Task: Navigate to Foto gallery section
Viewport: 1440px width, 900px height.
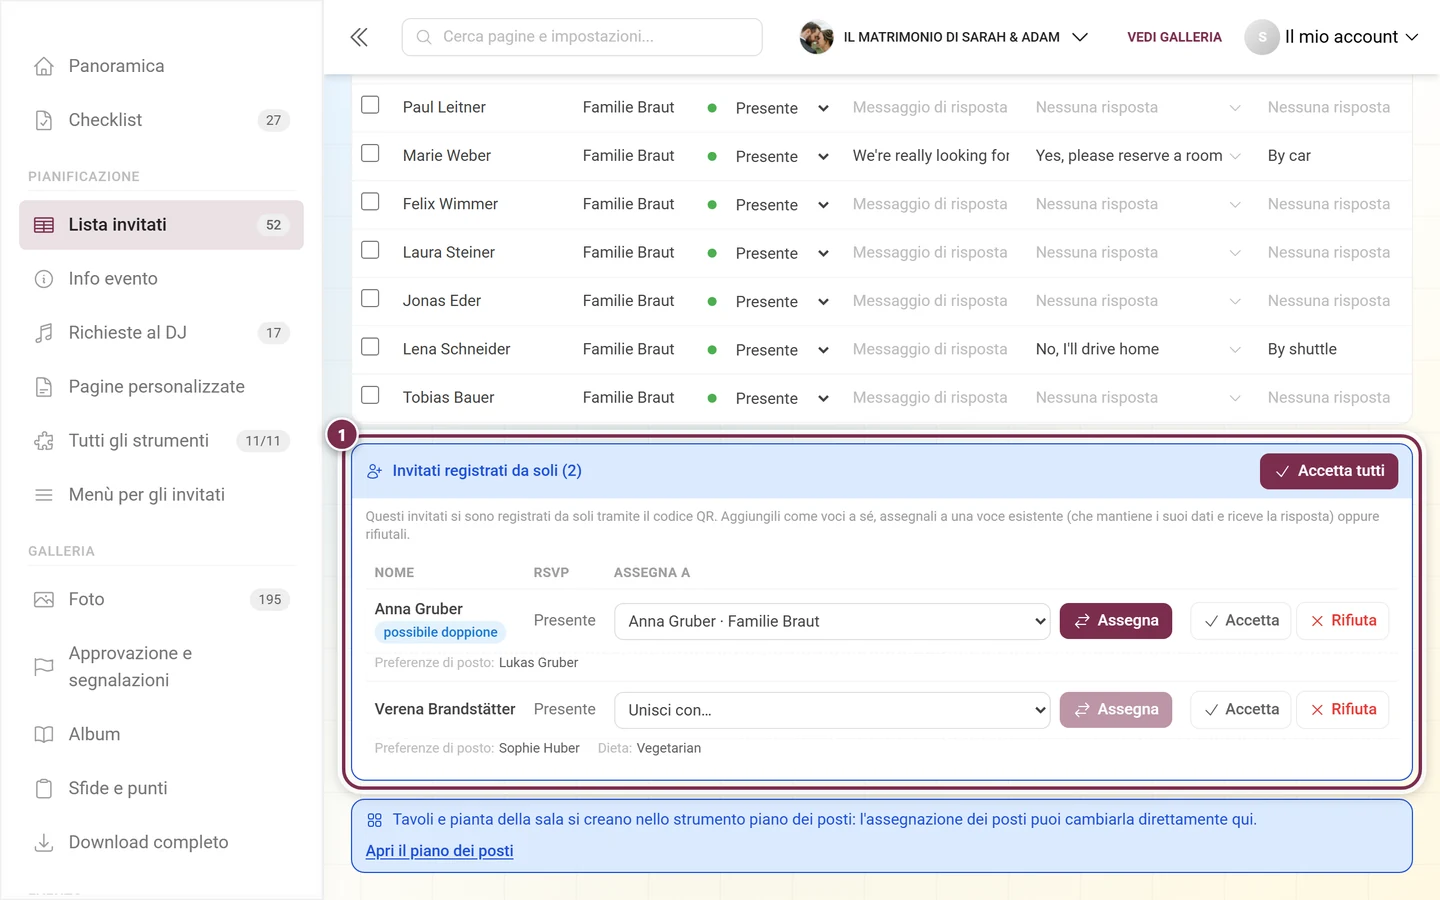Action: click(161, 600)
